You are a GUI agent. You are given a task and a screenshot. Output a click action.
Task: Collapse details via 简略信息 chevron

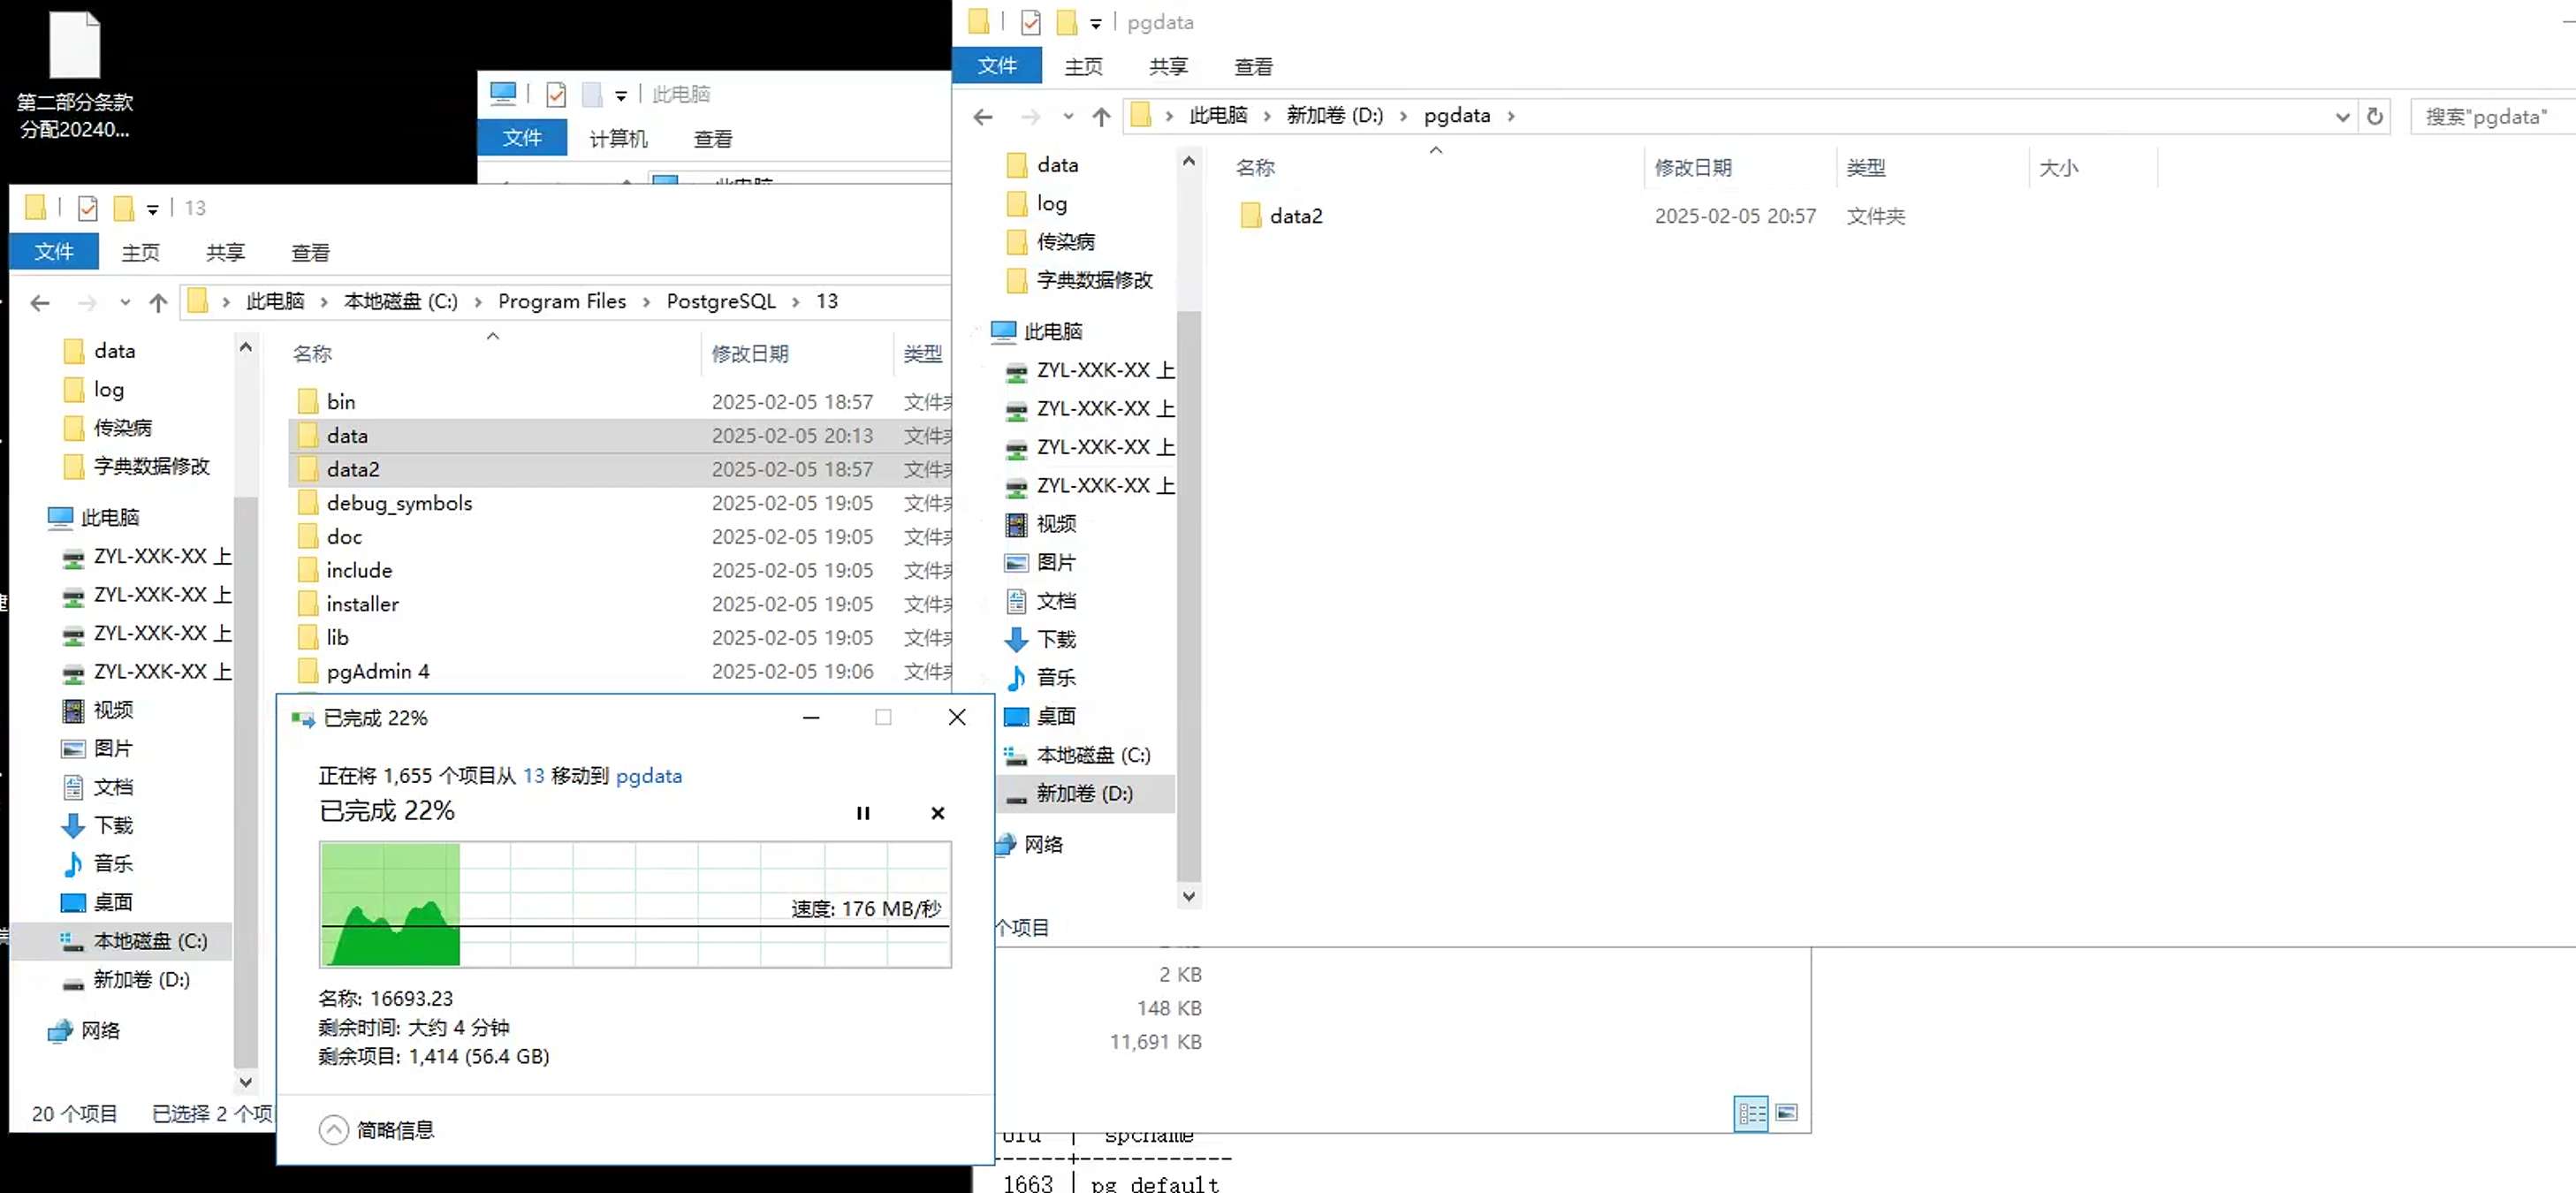click(334, 1130)
